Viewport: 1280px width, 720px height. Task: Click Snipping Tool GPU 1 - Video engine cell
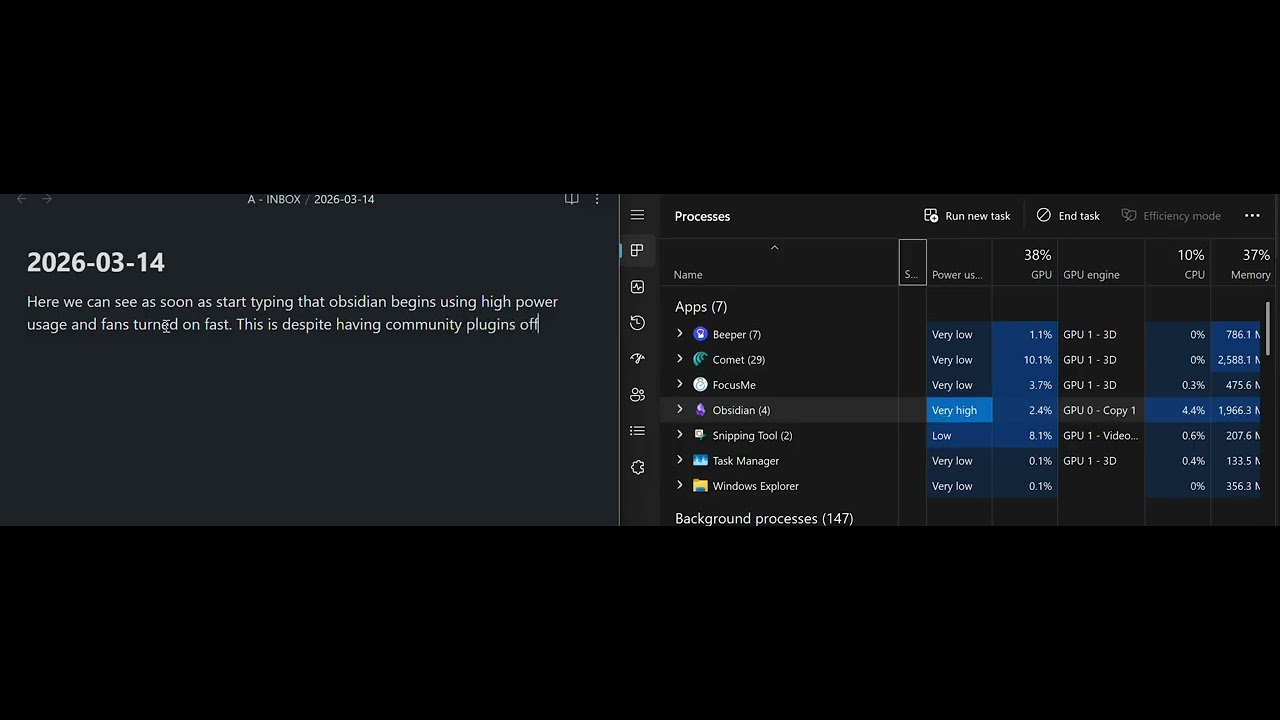pos(1101,435)
